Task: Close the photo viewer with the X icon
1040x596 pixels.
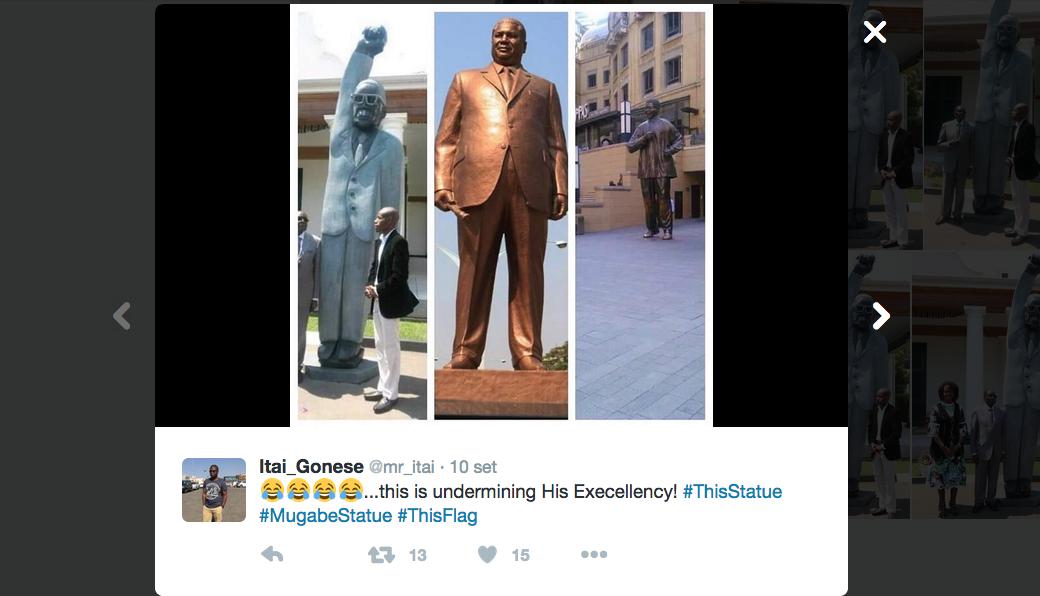Action: pos(875,32)
